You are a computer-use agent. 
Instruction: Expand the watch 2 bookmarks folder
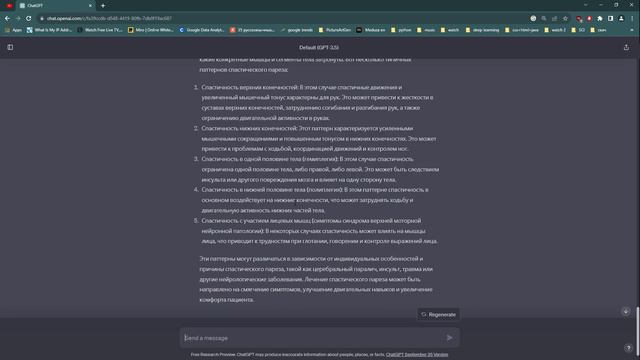pos(555,30)
